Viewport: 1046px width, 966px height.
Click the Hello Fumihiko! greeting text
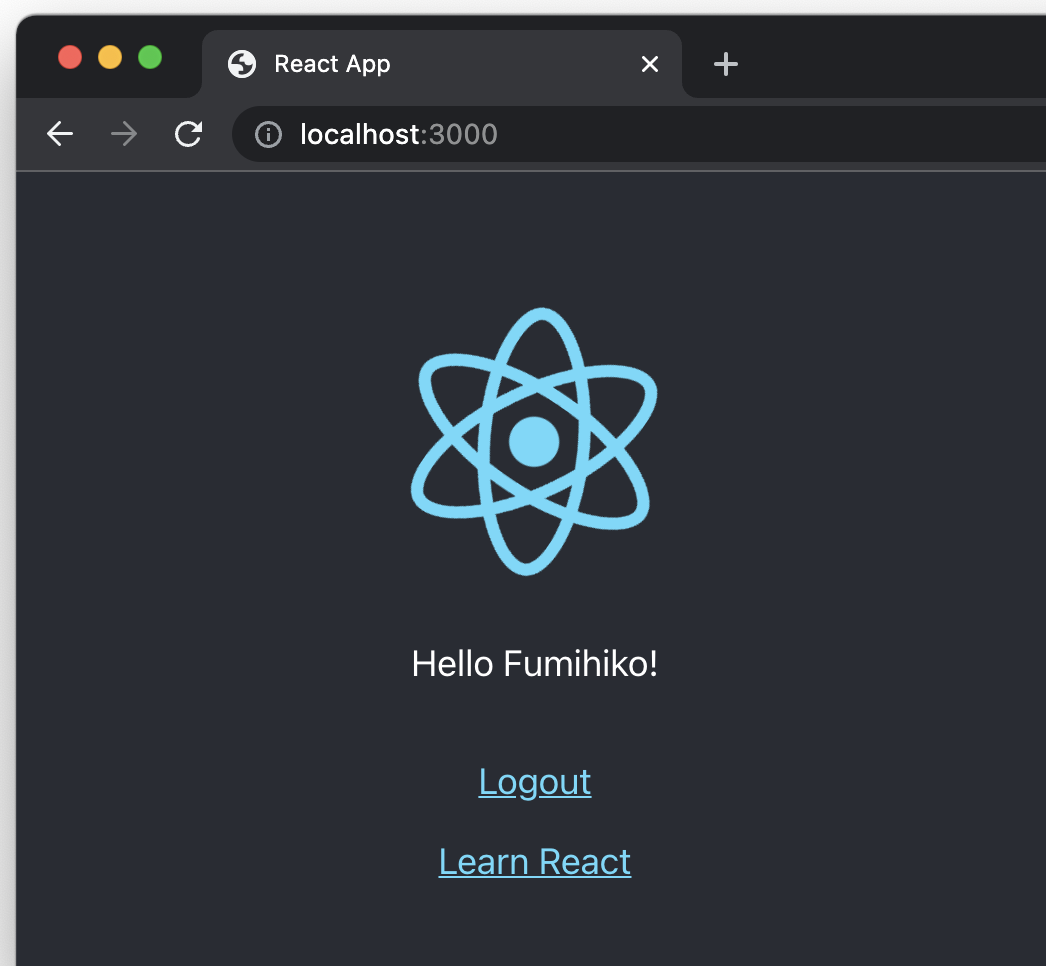534,664
